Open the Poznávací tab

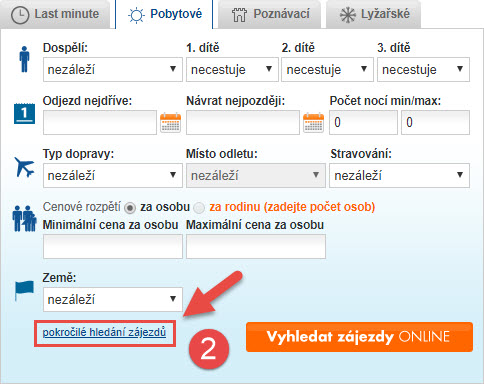270,14
